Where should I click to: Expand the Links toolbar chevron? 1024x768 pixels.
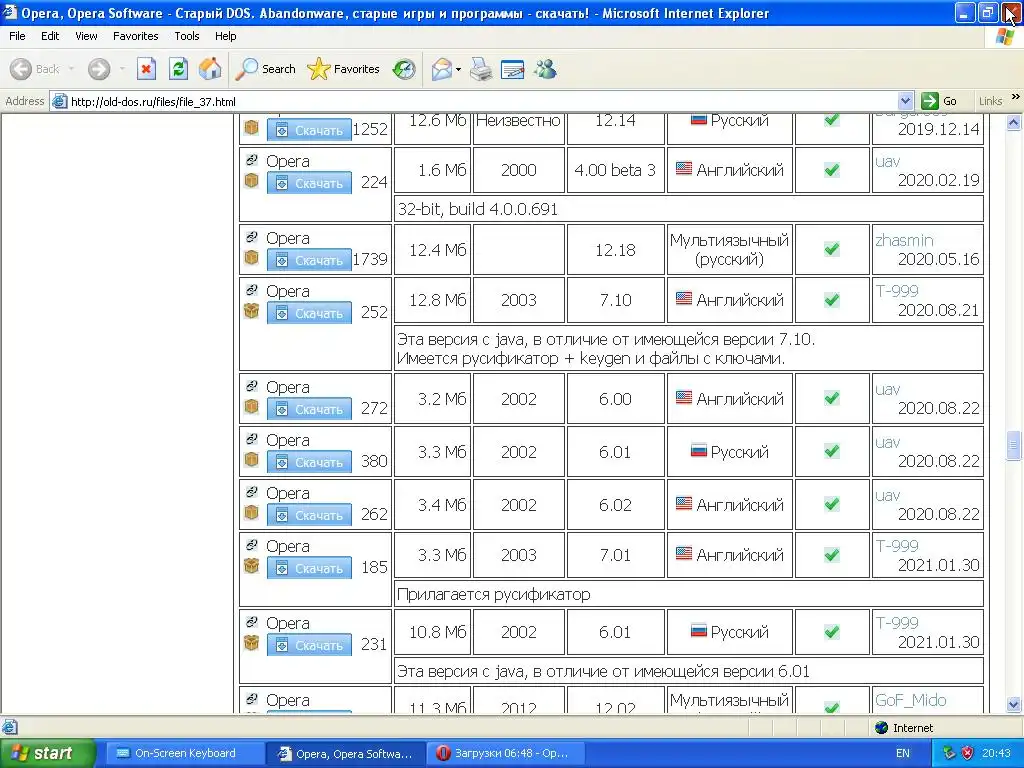pos(1016,97)
